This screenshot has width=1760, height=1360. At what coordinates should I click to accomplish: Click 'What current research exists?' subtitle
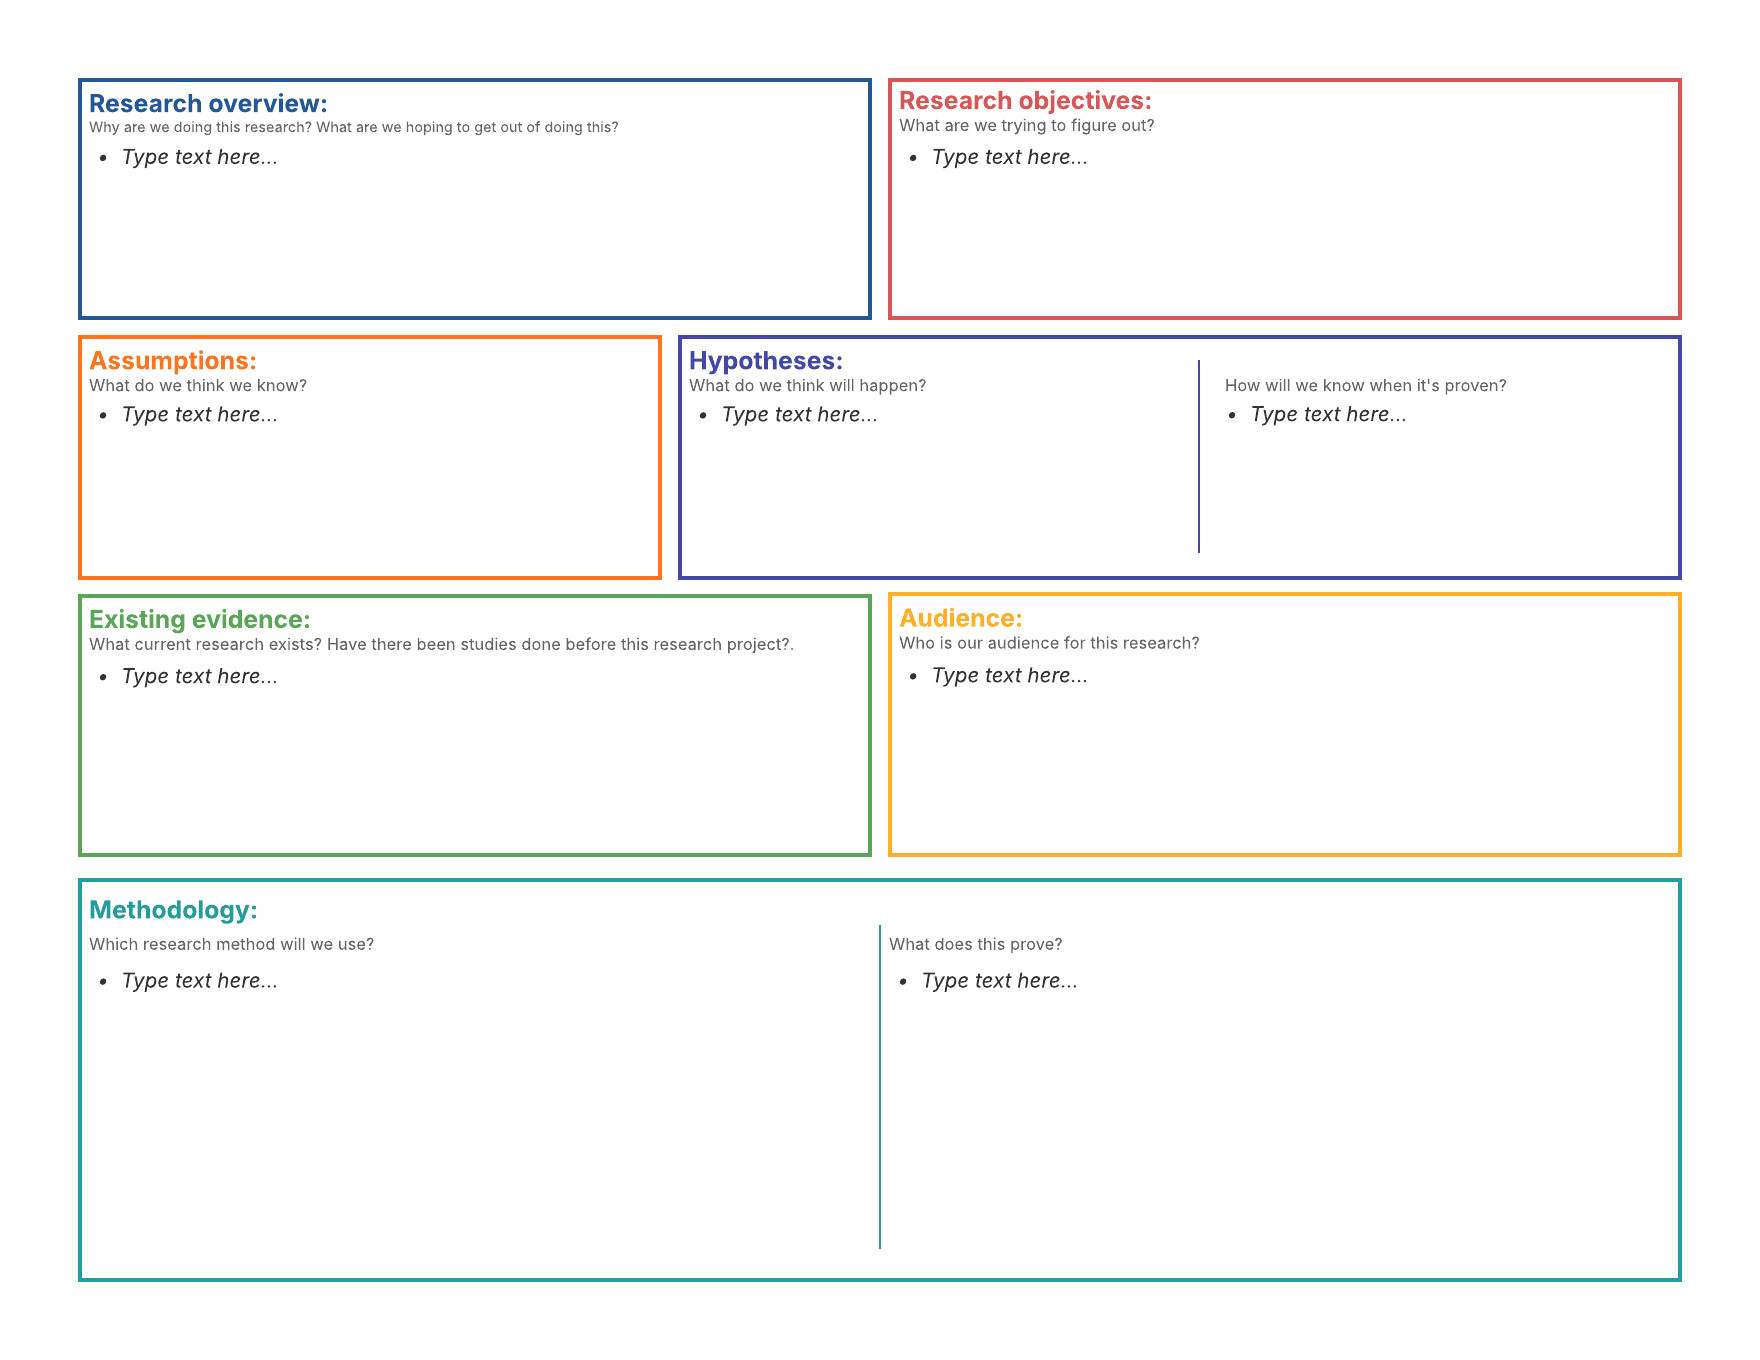pyautogui.click(x=205, y=644)
